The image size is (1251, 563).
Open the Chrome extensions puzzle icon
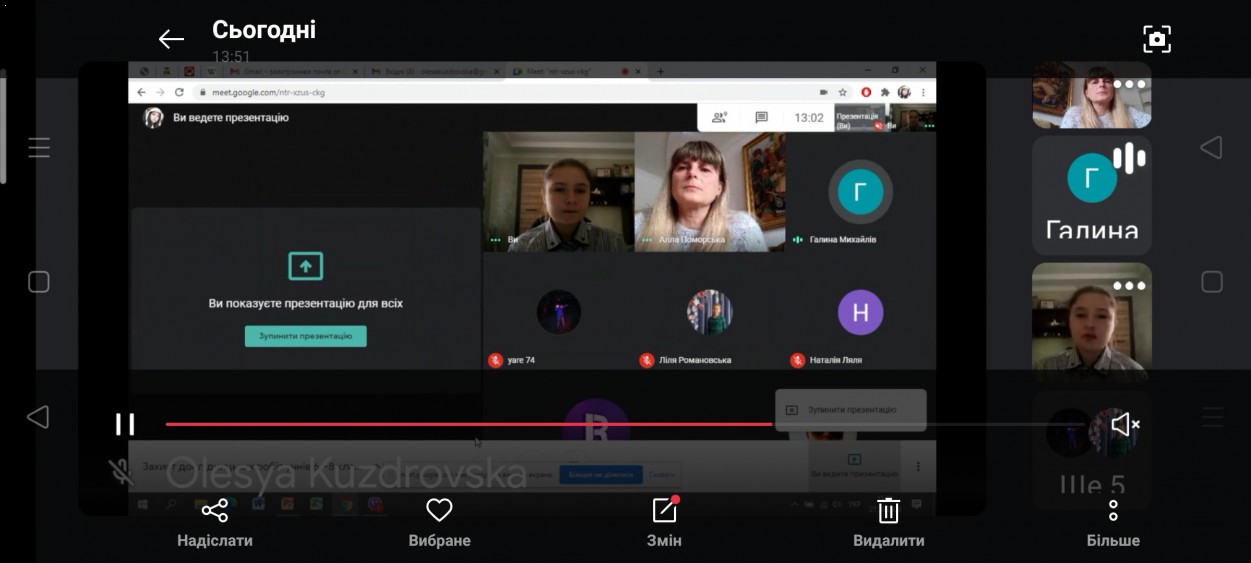tap(886, 92)
